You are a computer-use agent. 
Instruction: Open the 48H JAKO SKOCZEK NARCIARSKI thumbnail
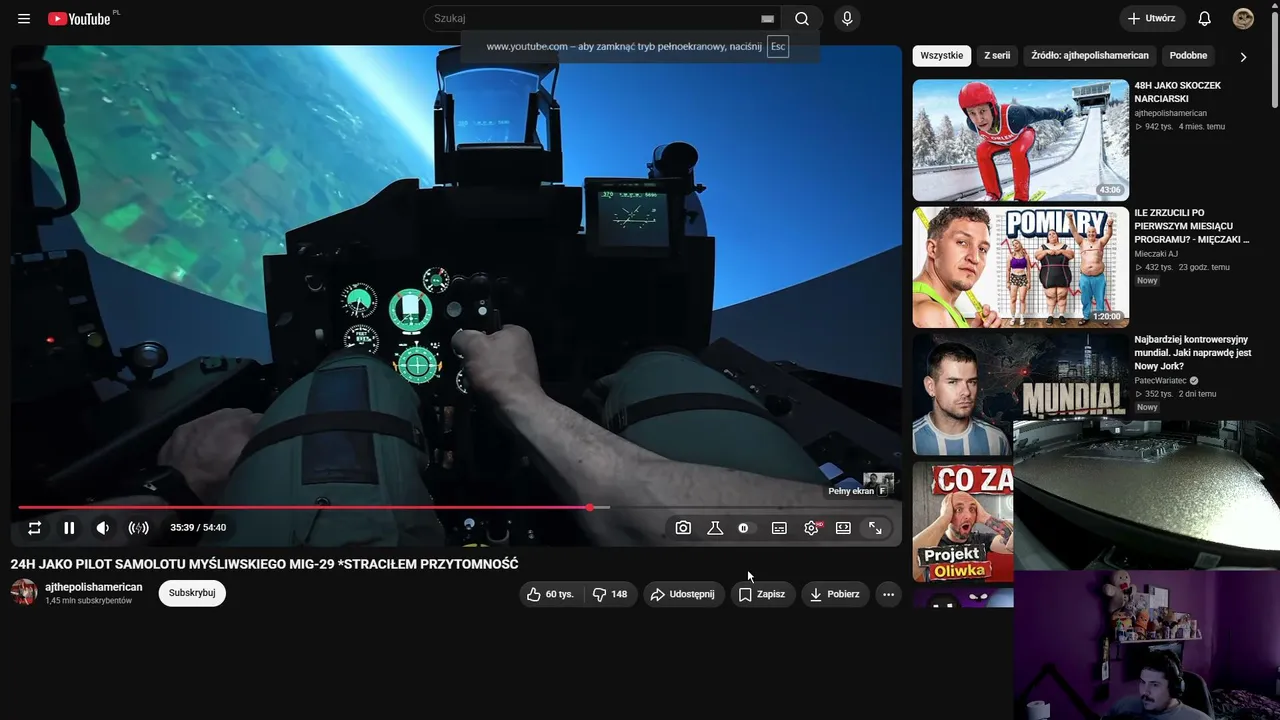coord(1021,140)
